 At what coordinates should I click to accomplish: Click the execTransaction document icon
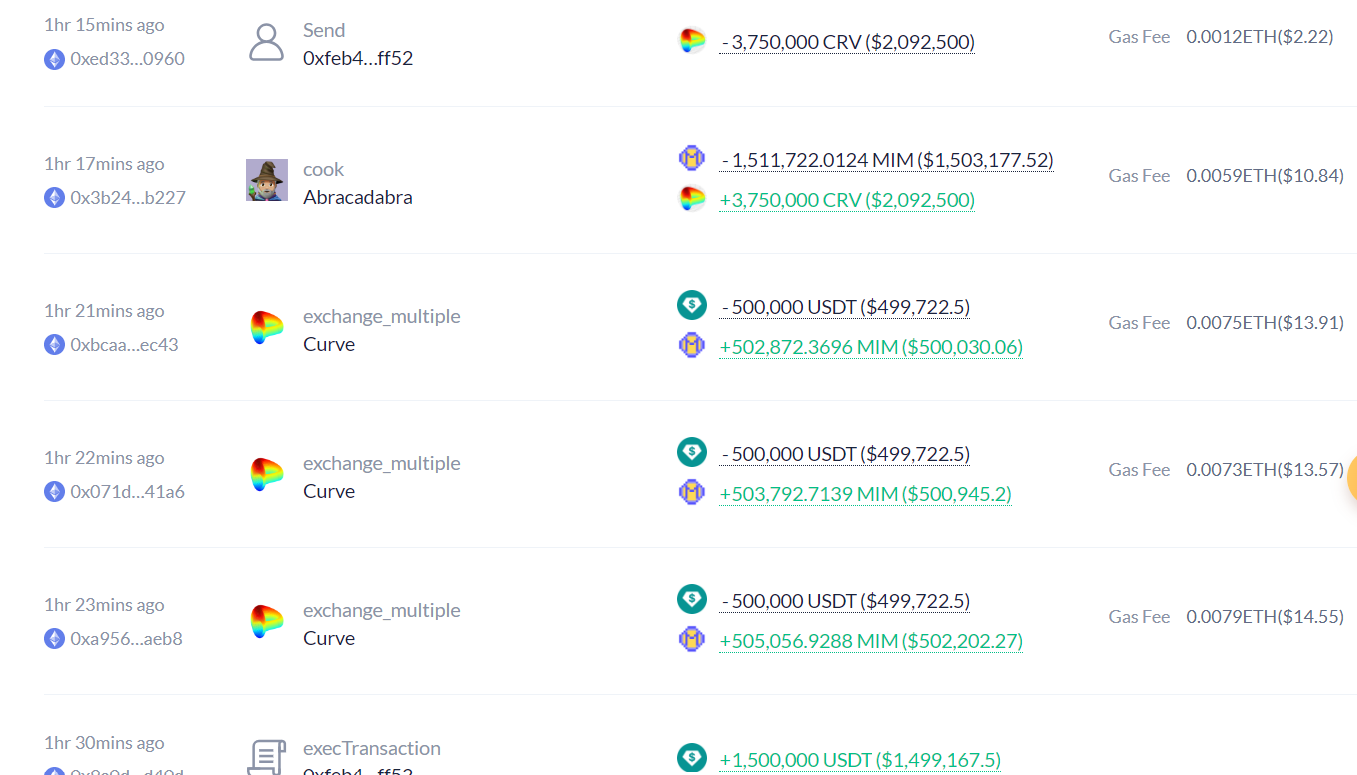[266, 757]
